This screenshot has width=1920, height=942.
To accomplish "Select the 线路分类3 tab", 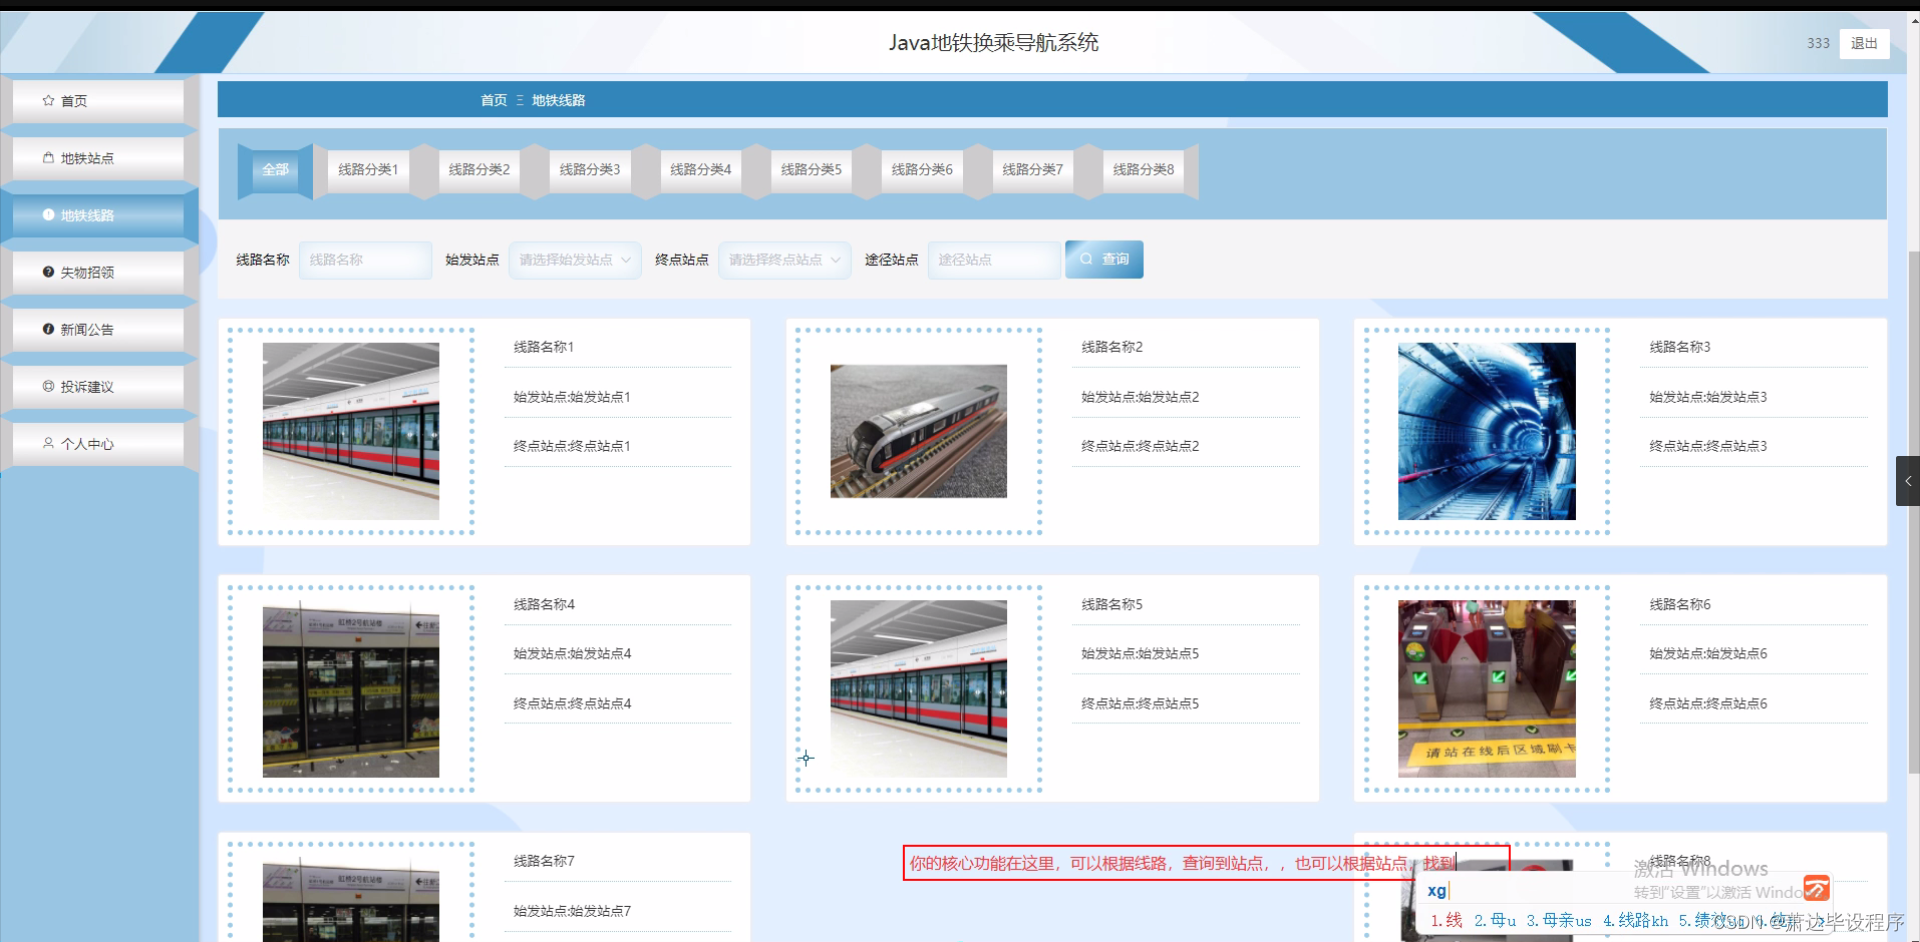I will pyautogui.click(x=590, y=170).
